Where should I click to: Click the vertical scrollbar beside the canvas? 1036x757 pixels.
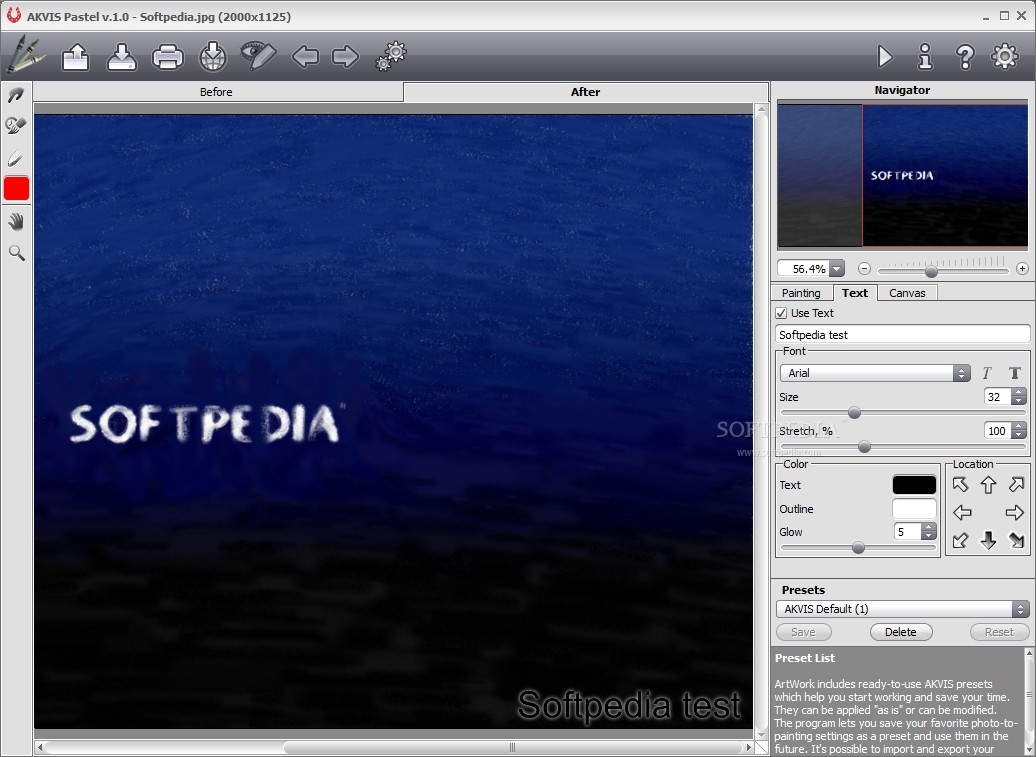760,422
